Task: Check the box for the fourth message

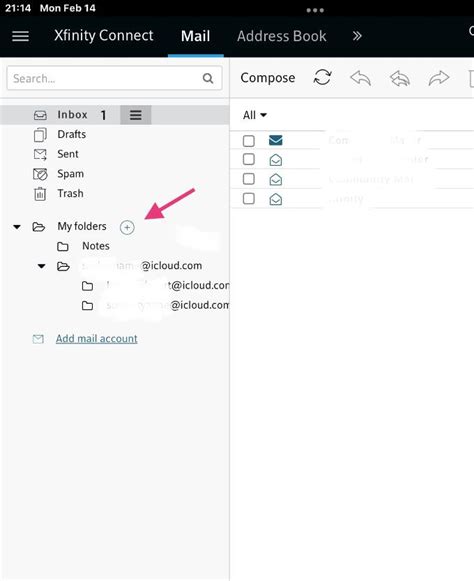Action: click(249, 199)
